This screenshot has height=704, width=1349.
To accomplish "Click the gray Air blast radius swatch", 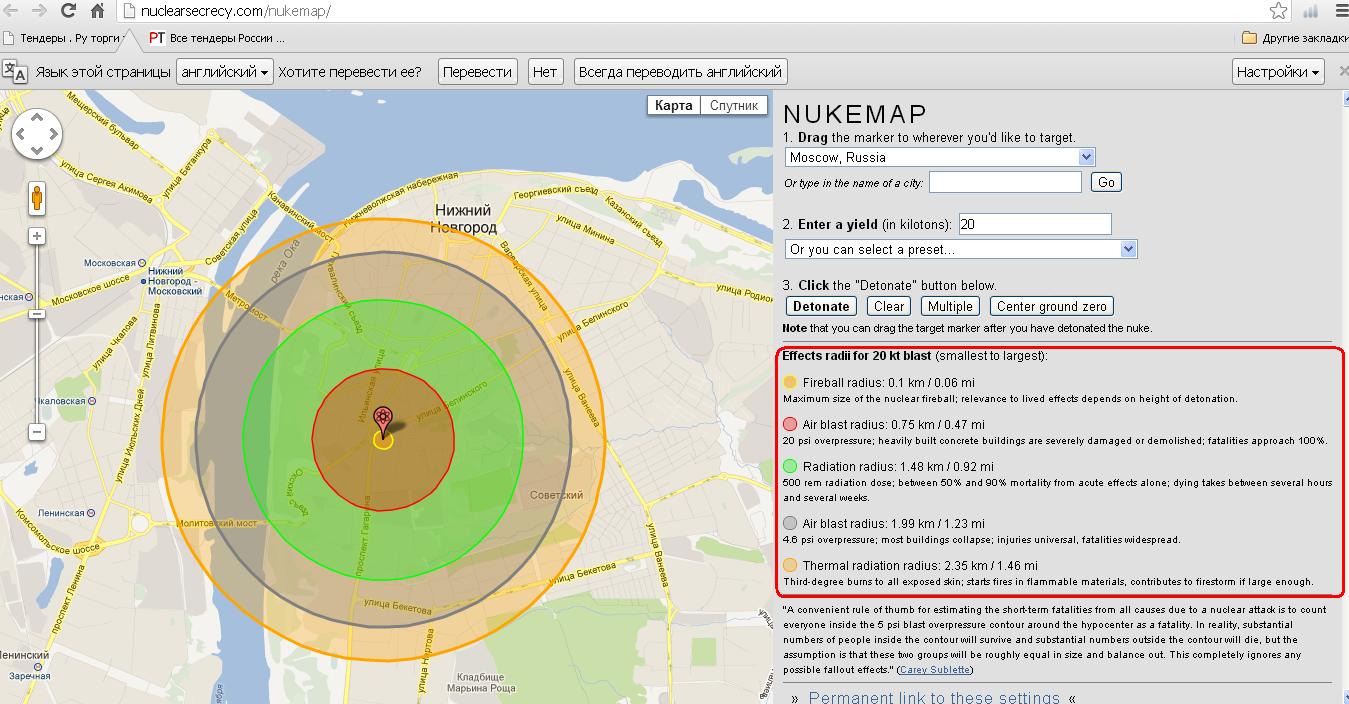I will coord(790,523).
